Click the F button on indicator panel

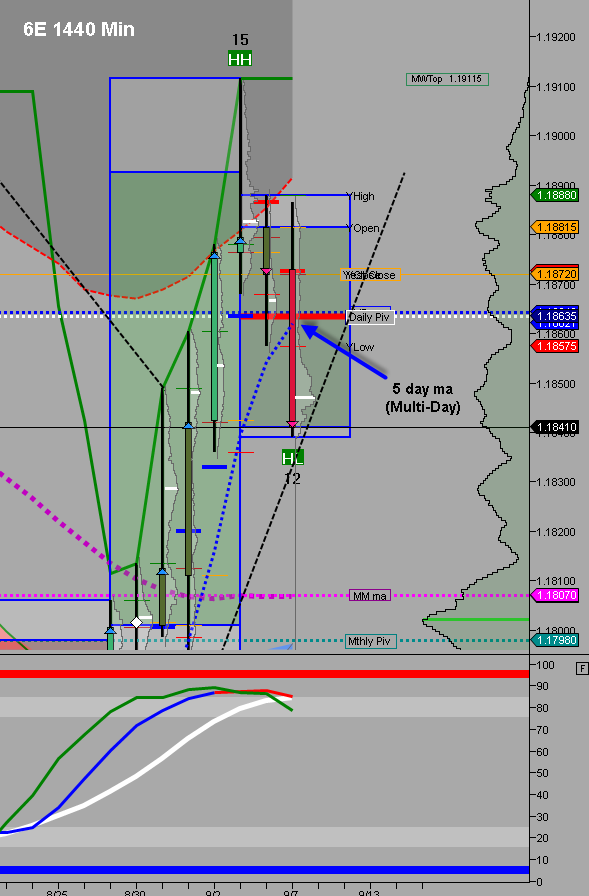pos(582,668)
